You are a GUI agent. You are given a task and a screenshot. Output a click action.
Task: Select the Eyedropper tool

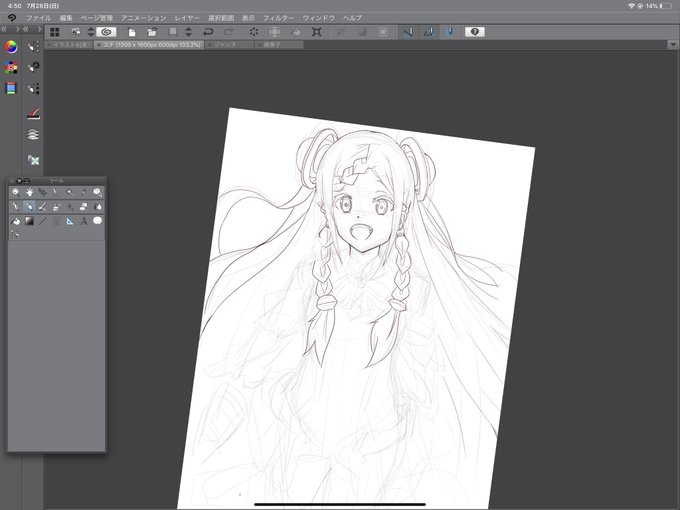pyautogui.click(x=83, y=192)
